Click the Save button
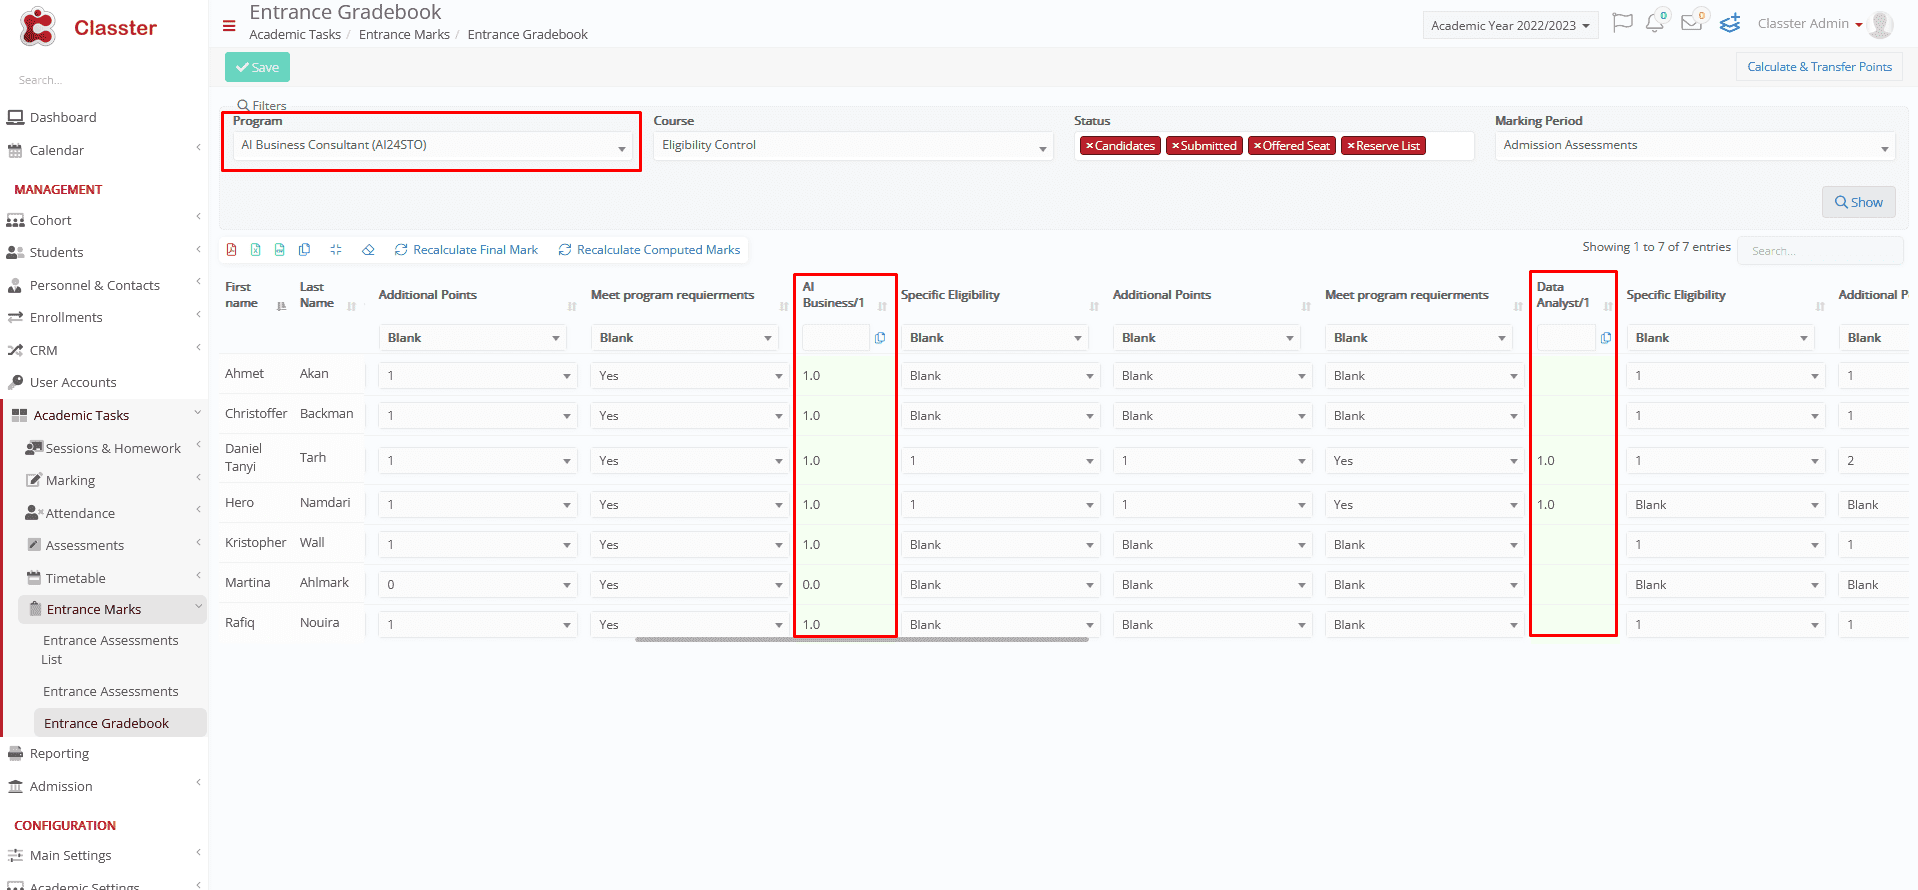Image resolution: width=1918 pixels, height=890 pixels. point(257,67)
